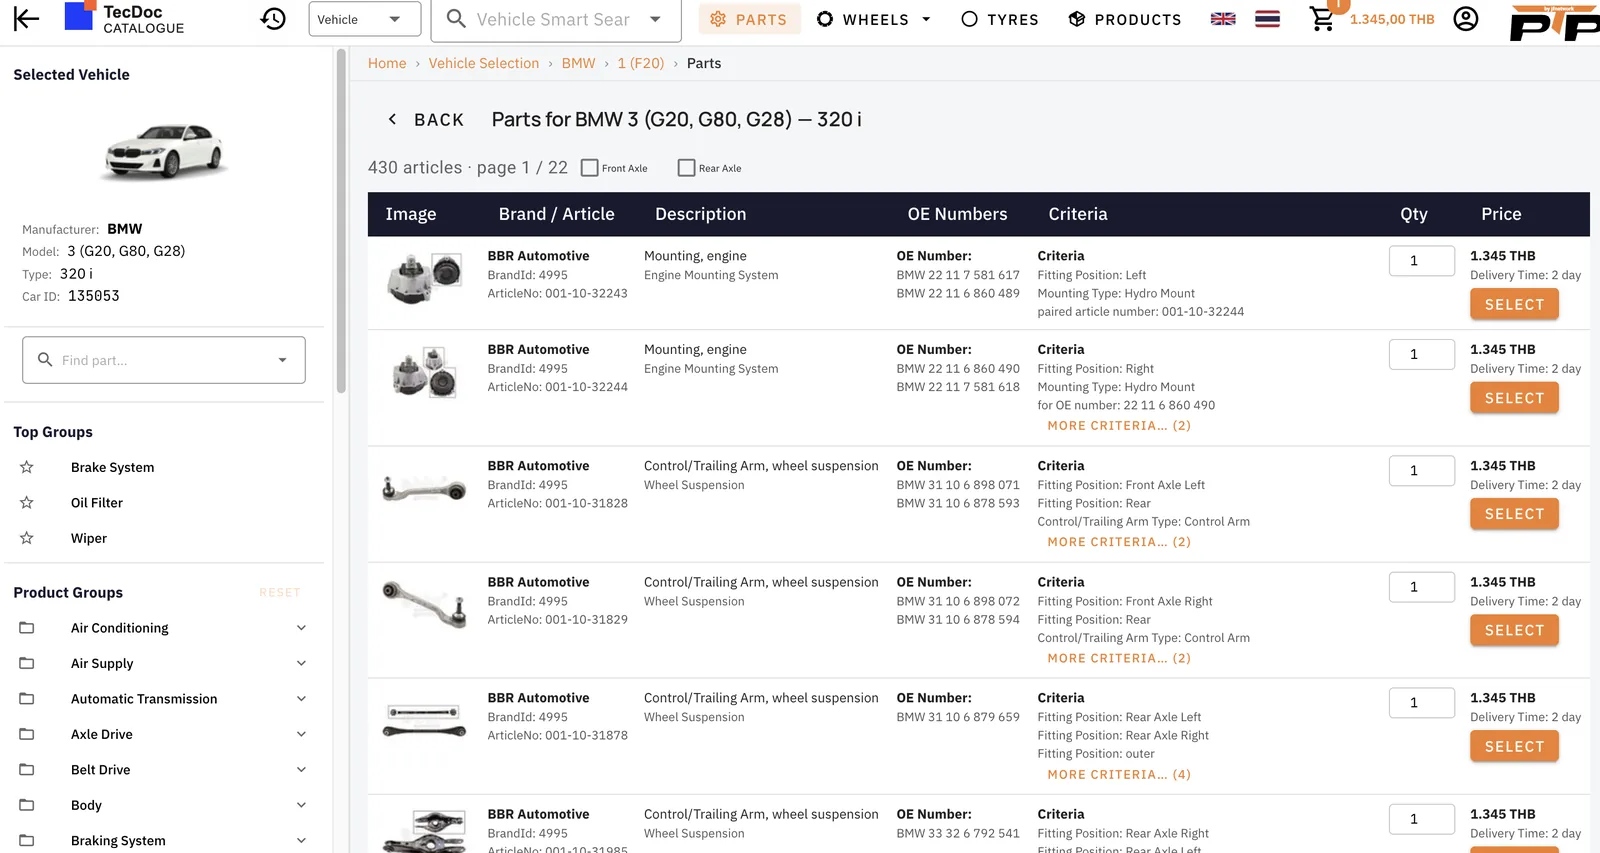This screenshot has width=1600, height=853.
Task: Click the Air Conditioning folder icon
Action: pos(27,628)
